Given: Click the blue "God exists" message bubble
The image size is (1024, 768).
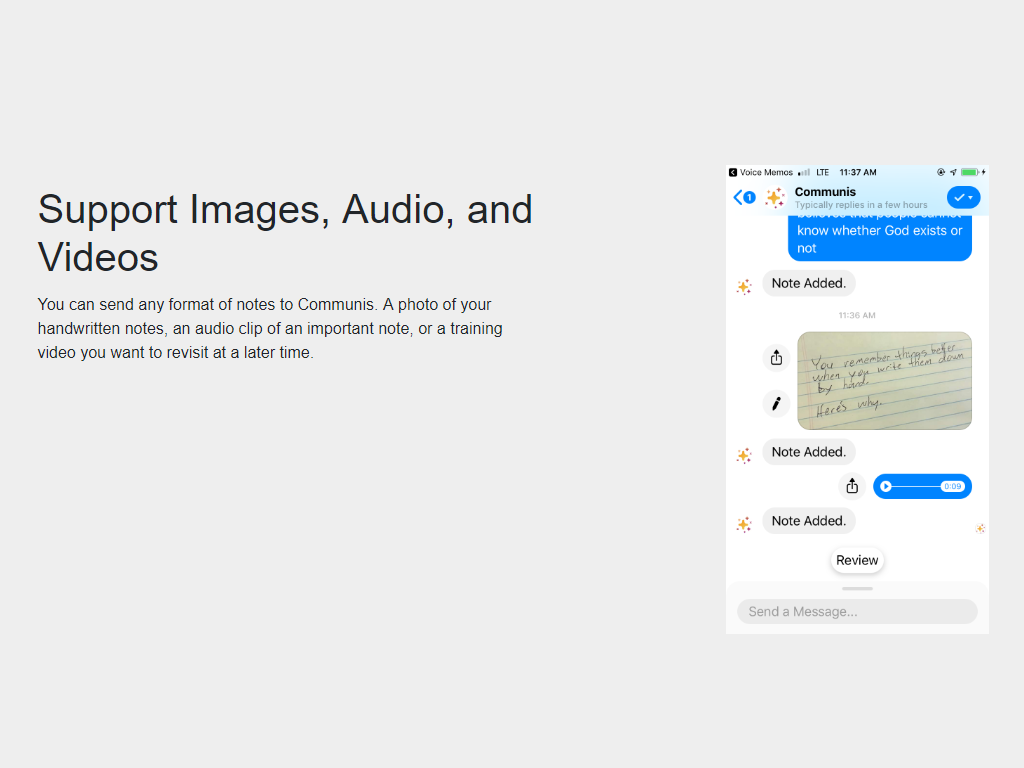Looking at the screenshot, I should (879, 236).
